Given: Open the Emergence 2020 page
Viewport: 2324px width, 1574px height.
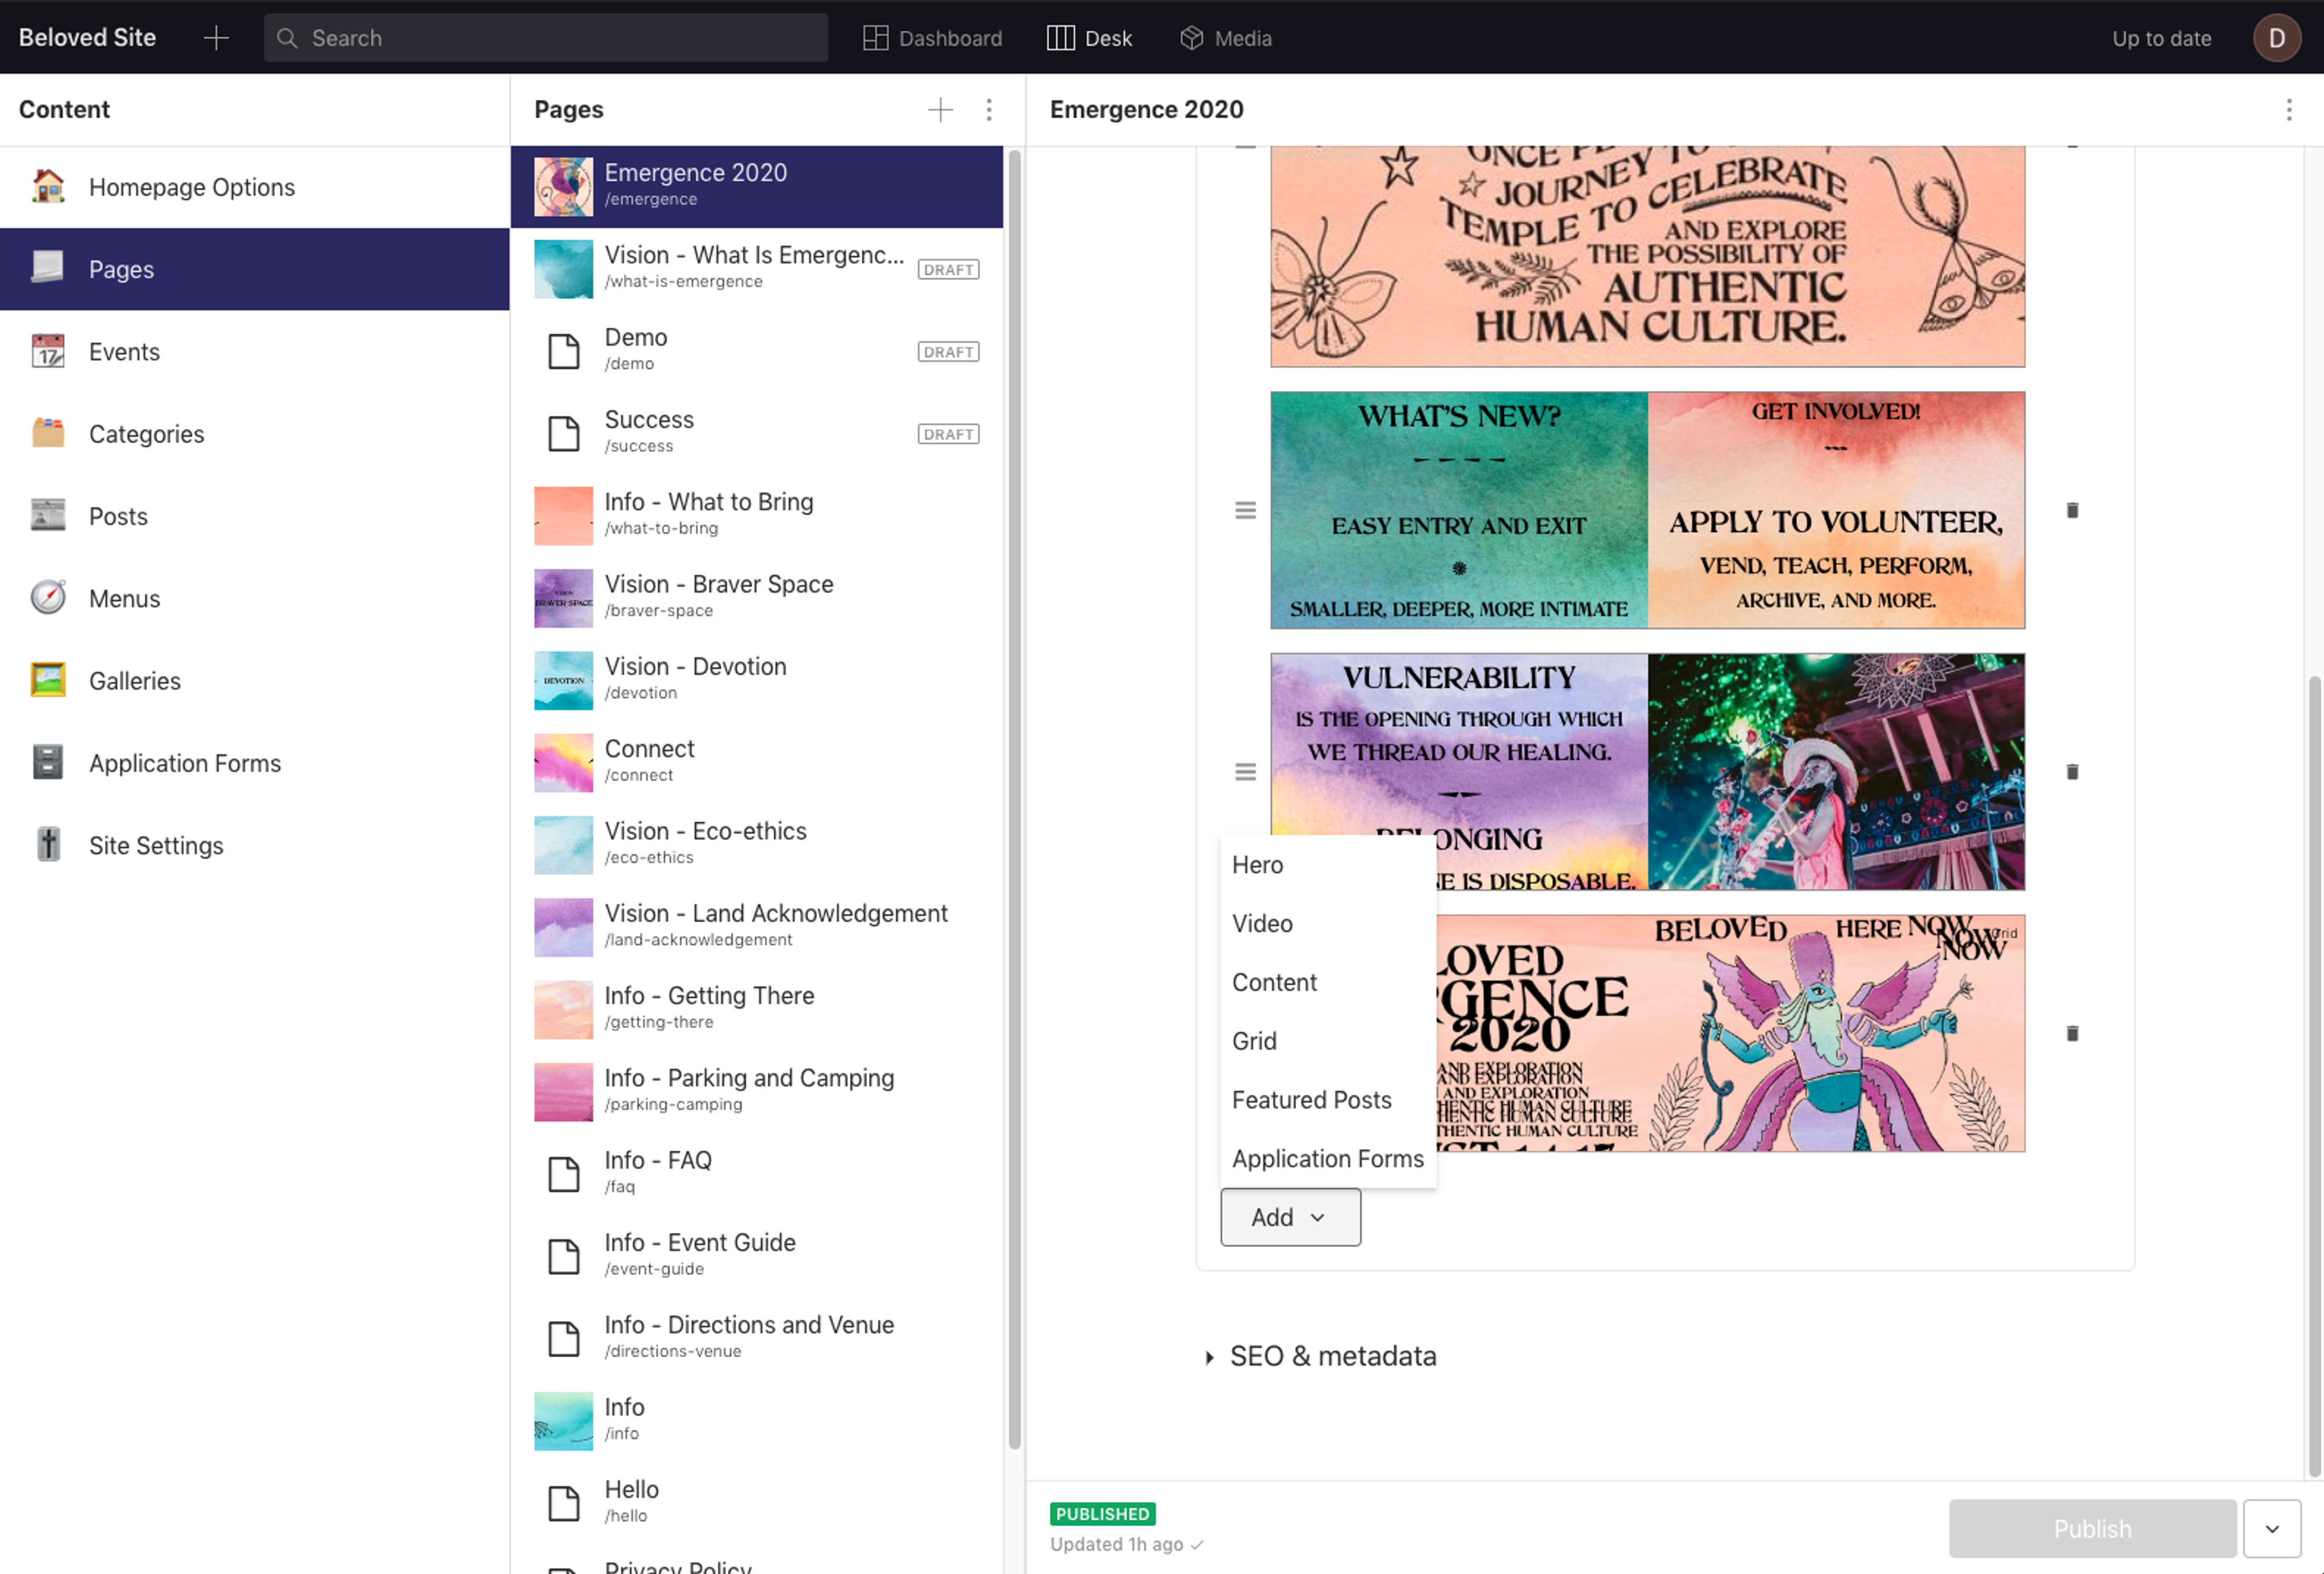Looking at the screenshot, I should pos(756,187).
